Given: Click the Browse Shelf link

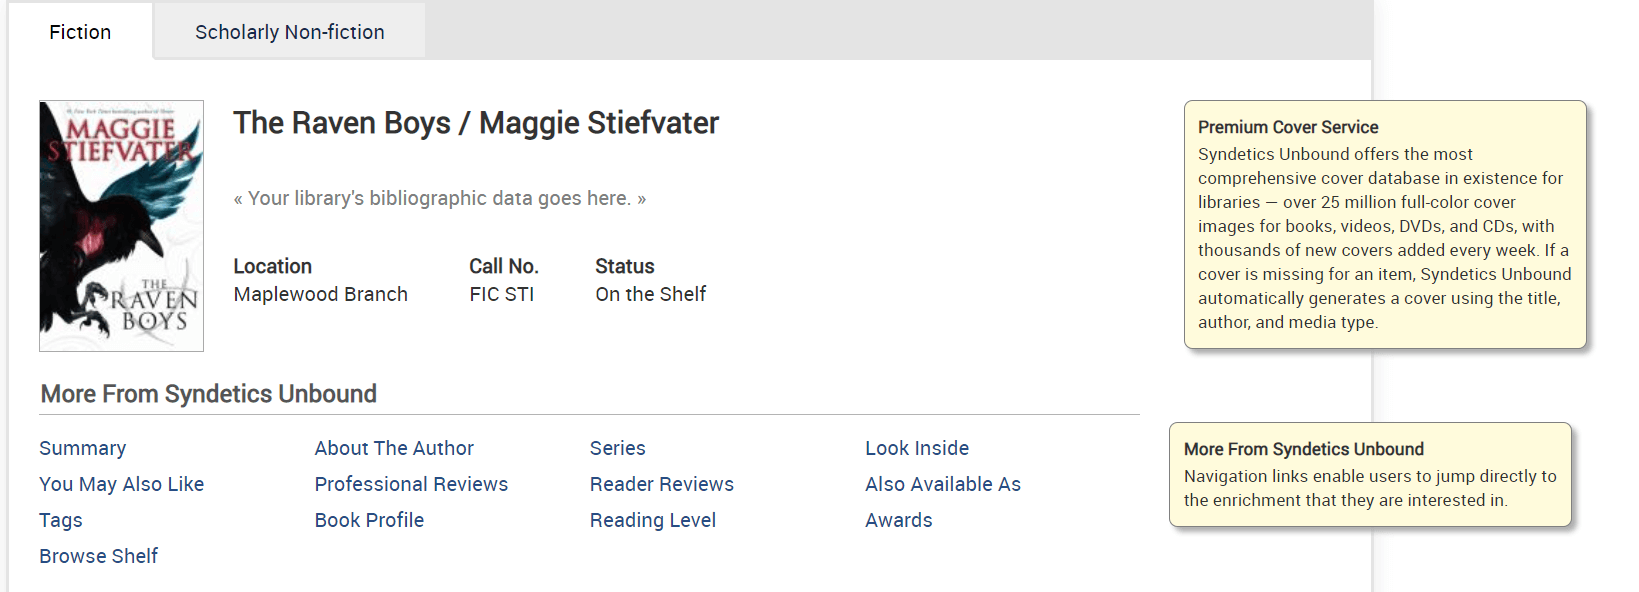Looking at the screenshot, I should 98,556.
